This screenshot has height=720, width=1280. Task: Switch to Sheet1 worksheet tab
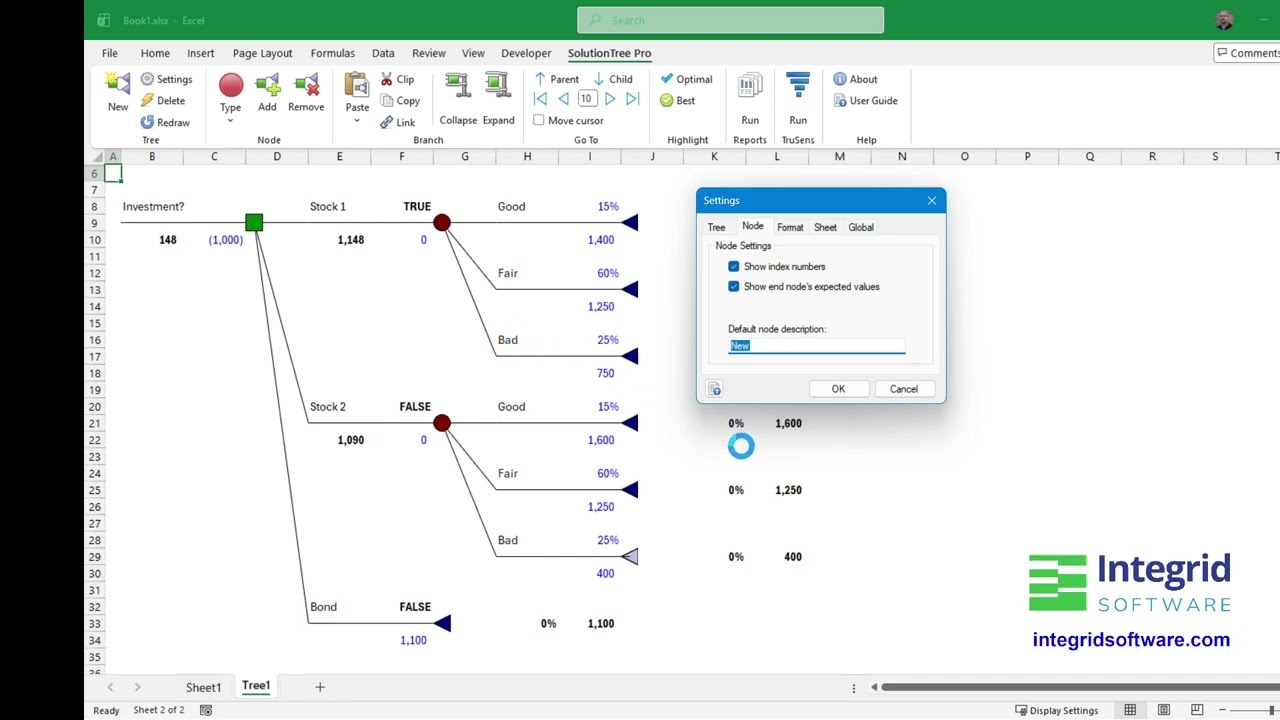click(203, 687)
